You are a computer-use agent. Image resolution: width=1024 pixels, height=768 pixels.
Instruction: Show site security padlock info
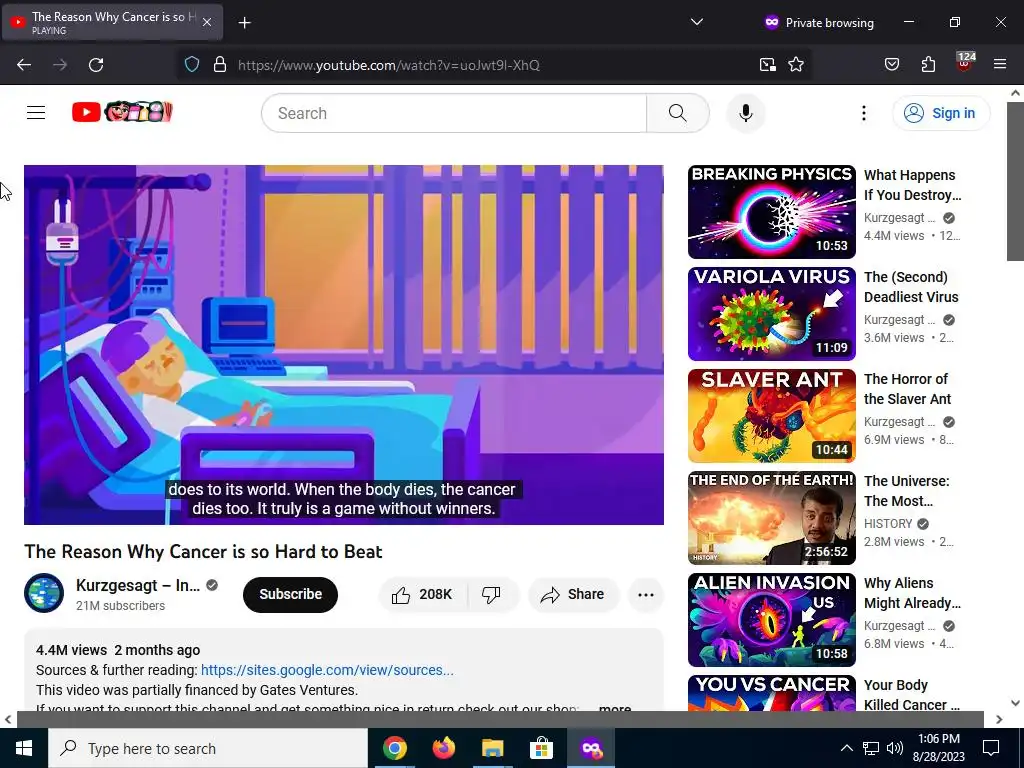pyautogui.click(x=220, y=65)
